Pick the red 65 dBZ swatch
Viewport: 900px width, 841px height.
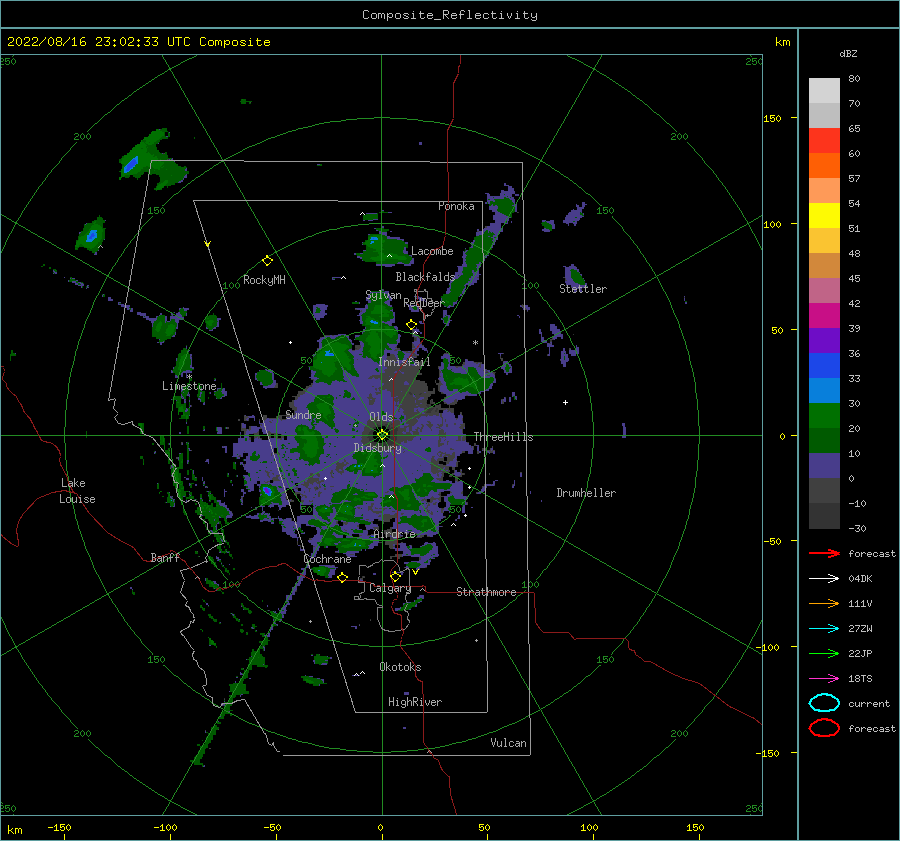824,140
